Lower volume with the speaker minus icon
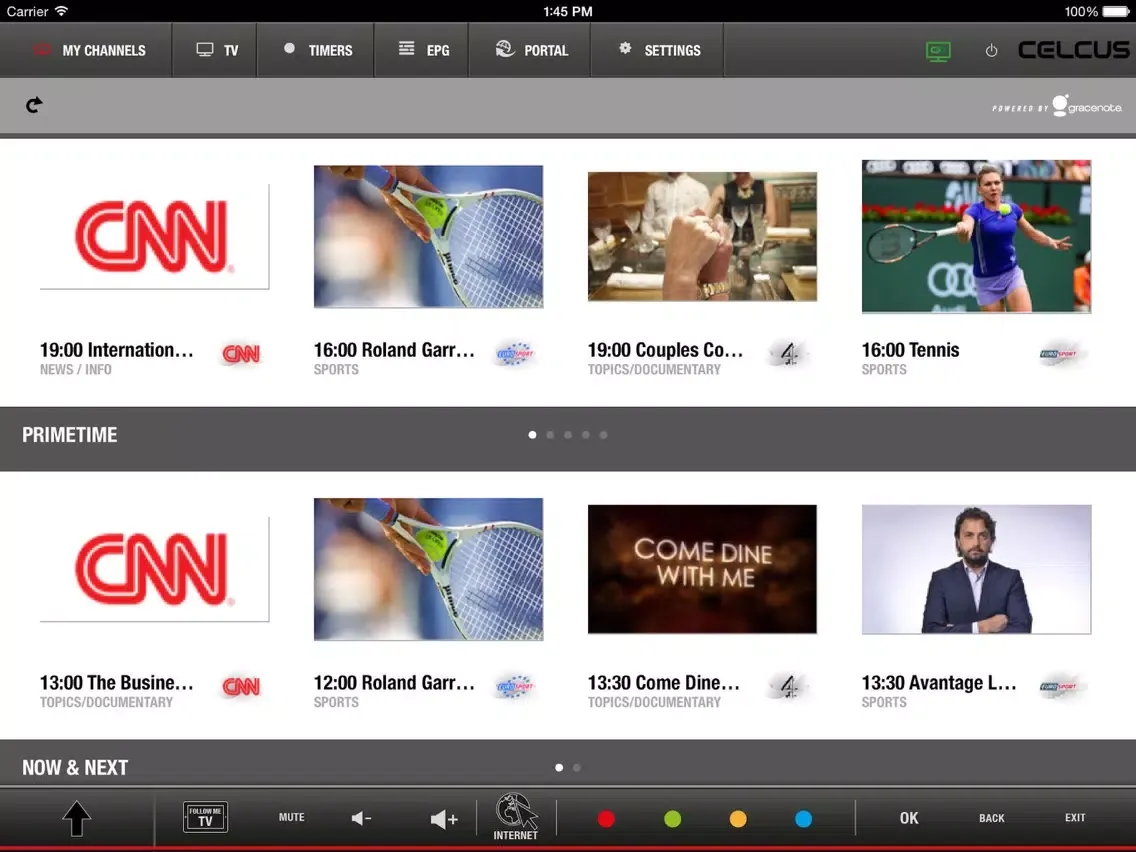Image resolution: width=1136 pixels, height=852 pixels. click(x=362, y=819)
